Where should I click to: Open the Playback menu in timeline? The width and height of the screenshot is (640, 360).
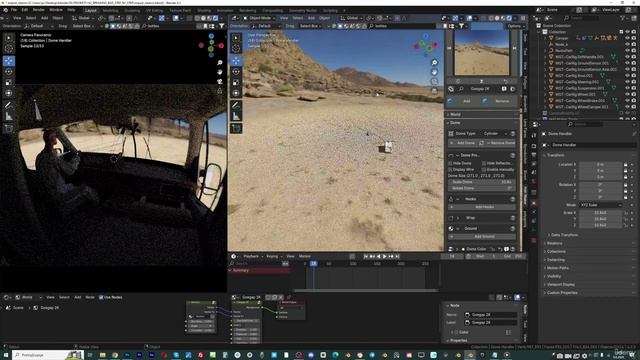[251, 256]
